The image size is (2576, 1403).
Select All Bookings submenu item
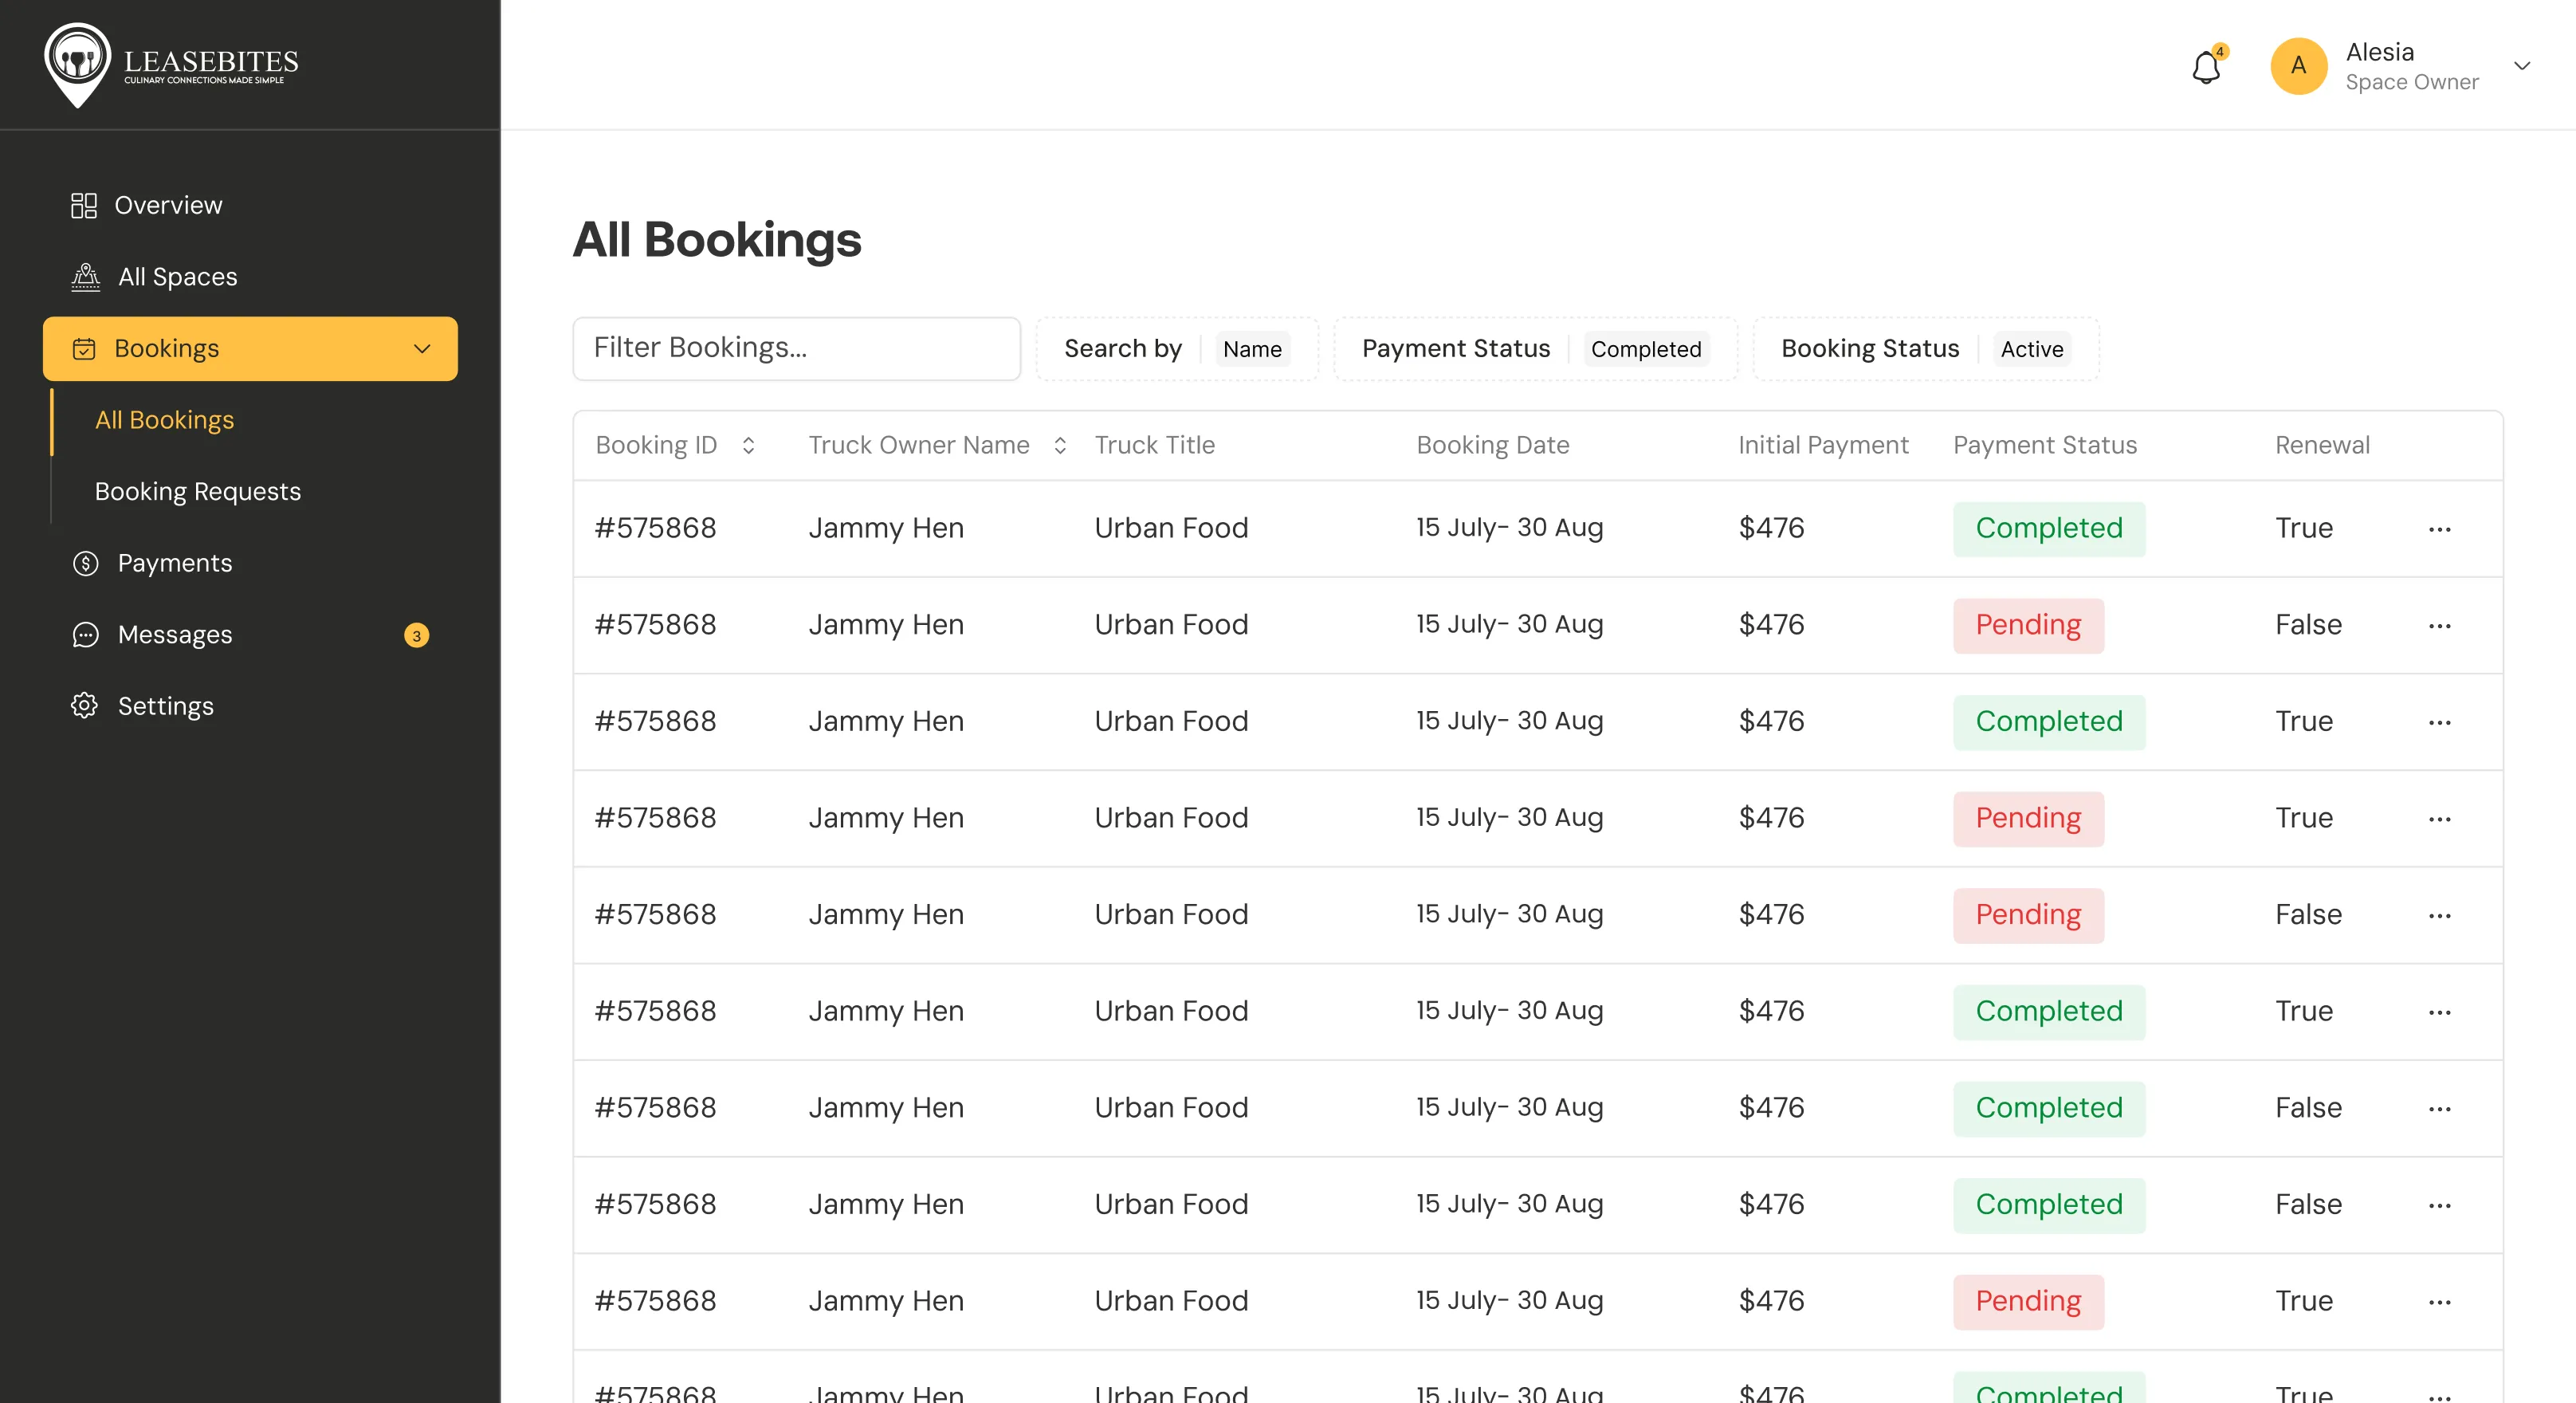pos(164,420)
